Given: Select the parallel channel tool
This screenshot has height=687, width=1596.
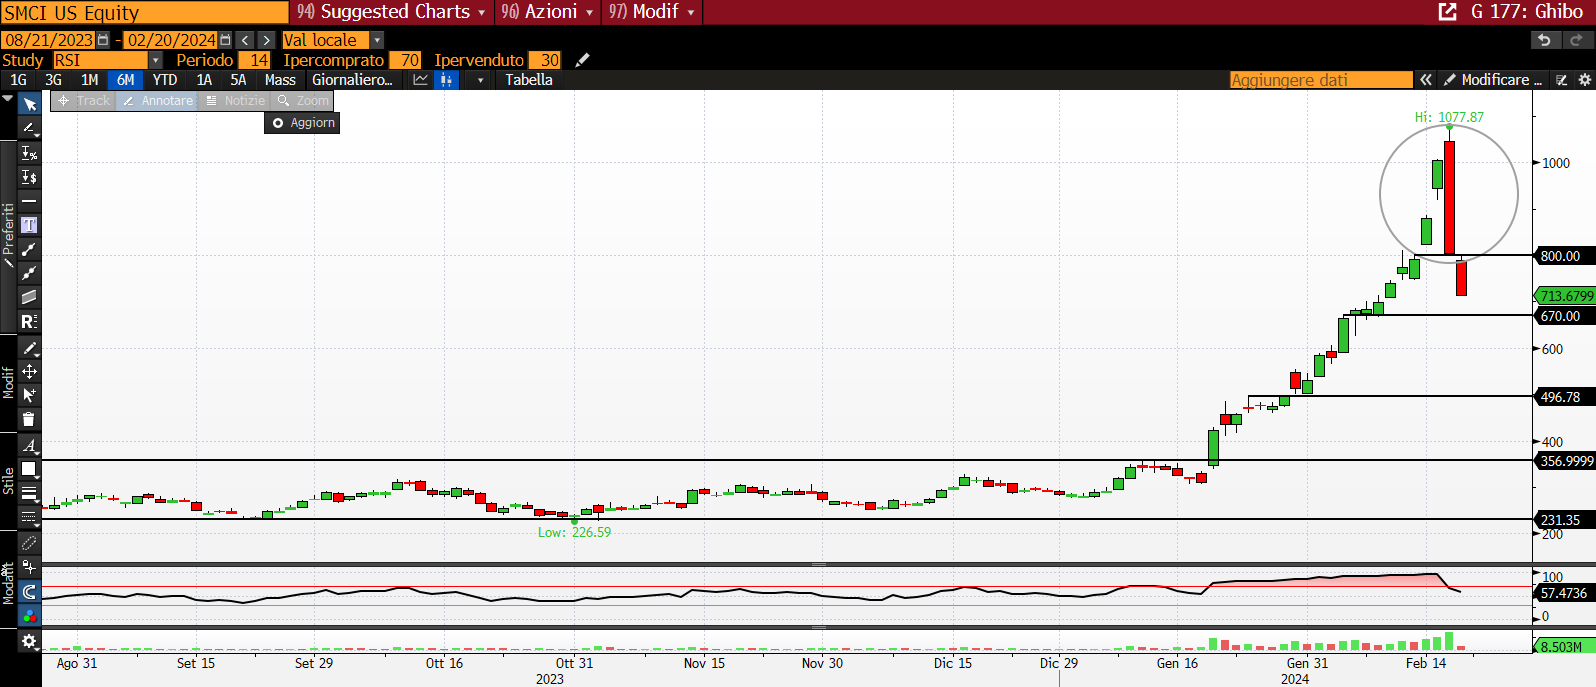Looking at the screenshot, I should coord(29,297).
